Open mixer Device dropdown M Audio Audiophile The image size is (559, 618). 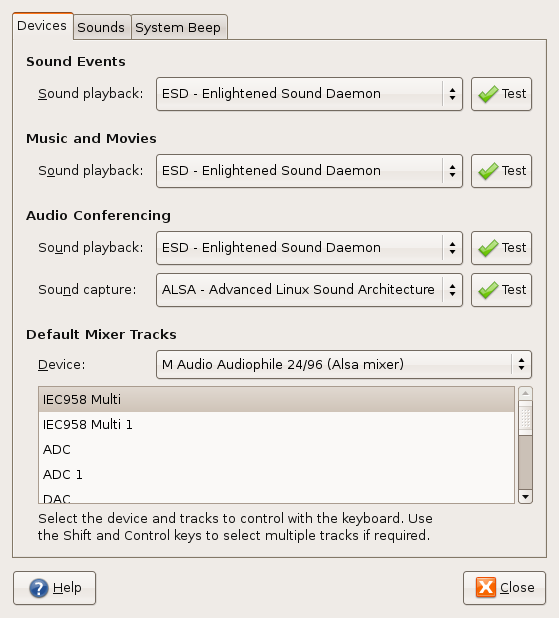click(x=344, y=365)
